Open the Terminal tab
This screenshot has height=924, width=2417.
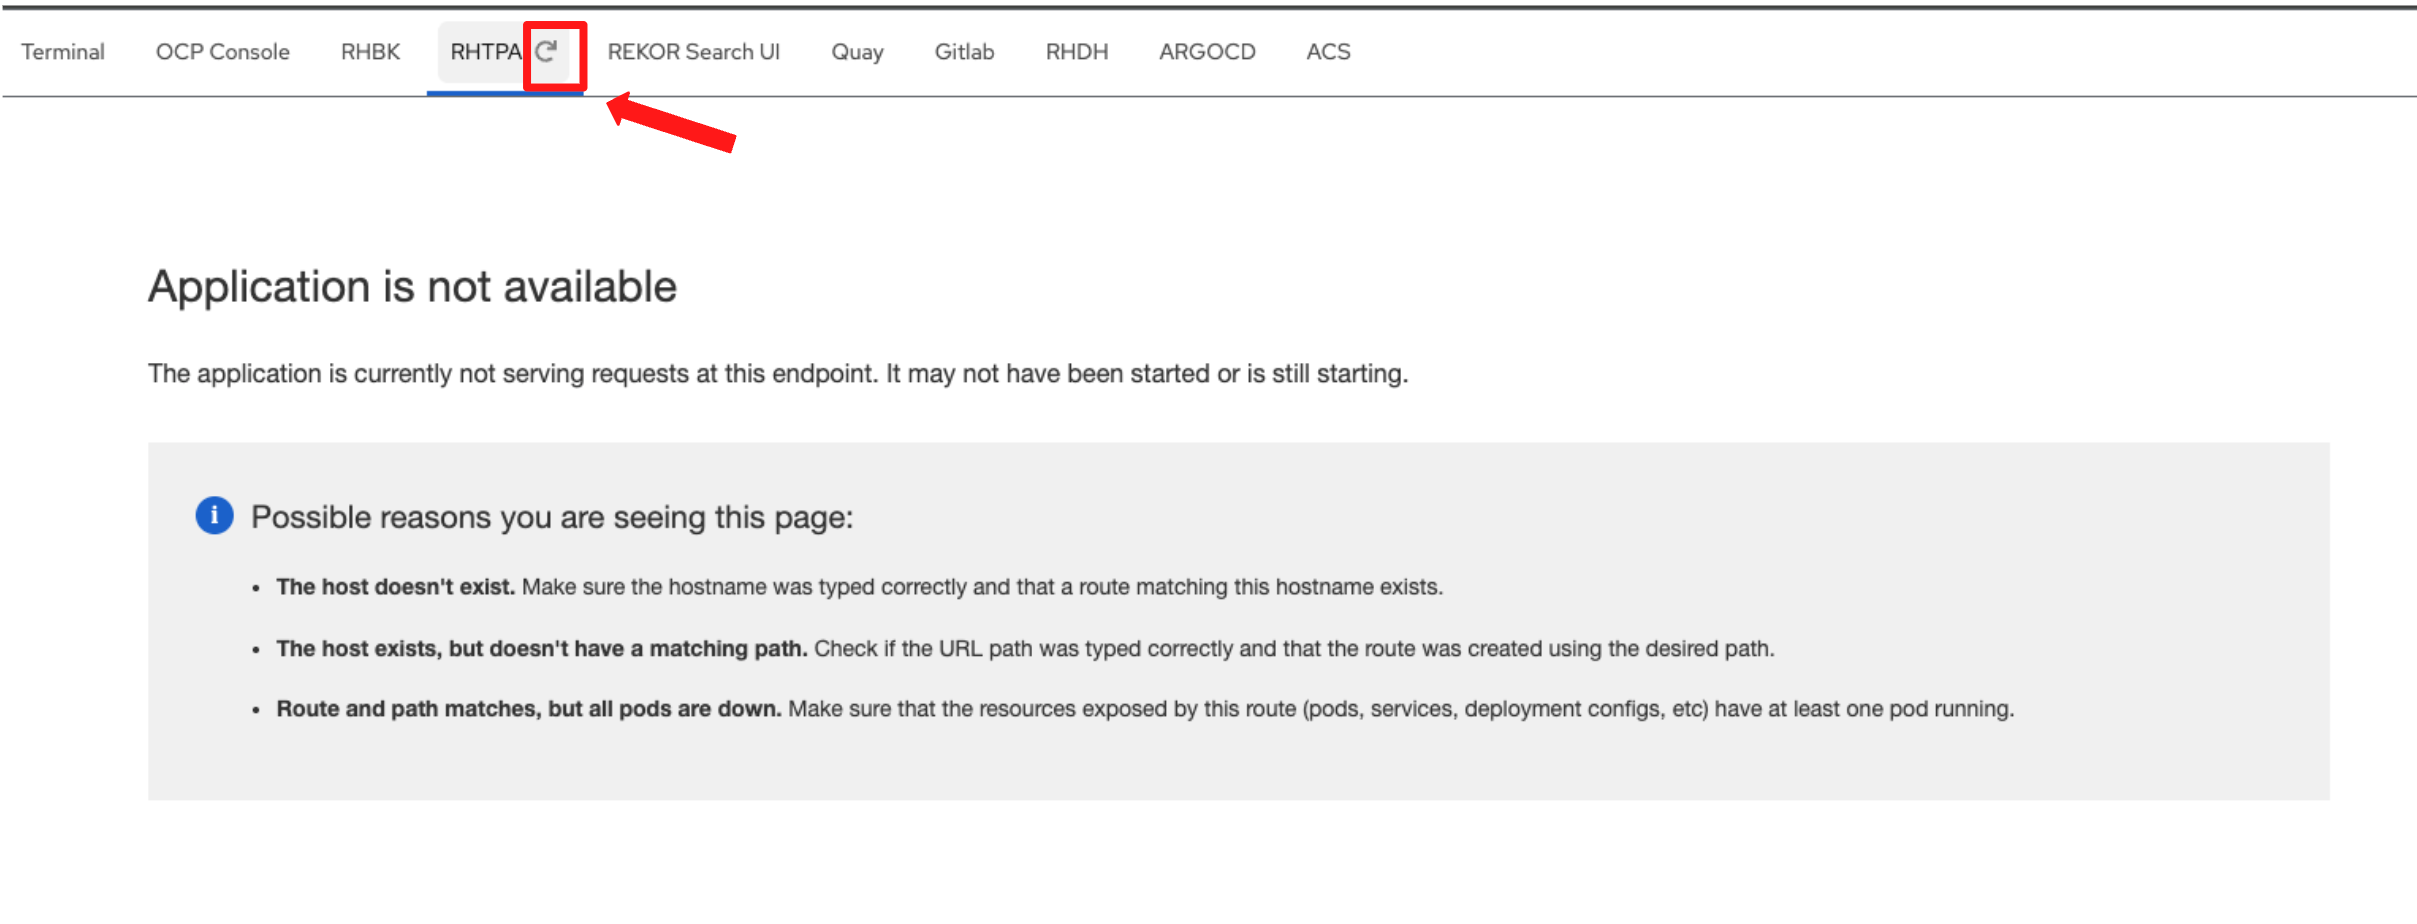point(63,52)
